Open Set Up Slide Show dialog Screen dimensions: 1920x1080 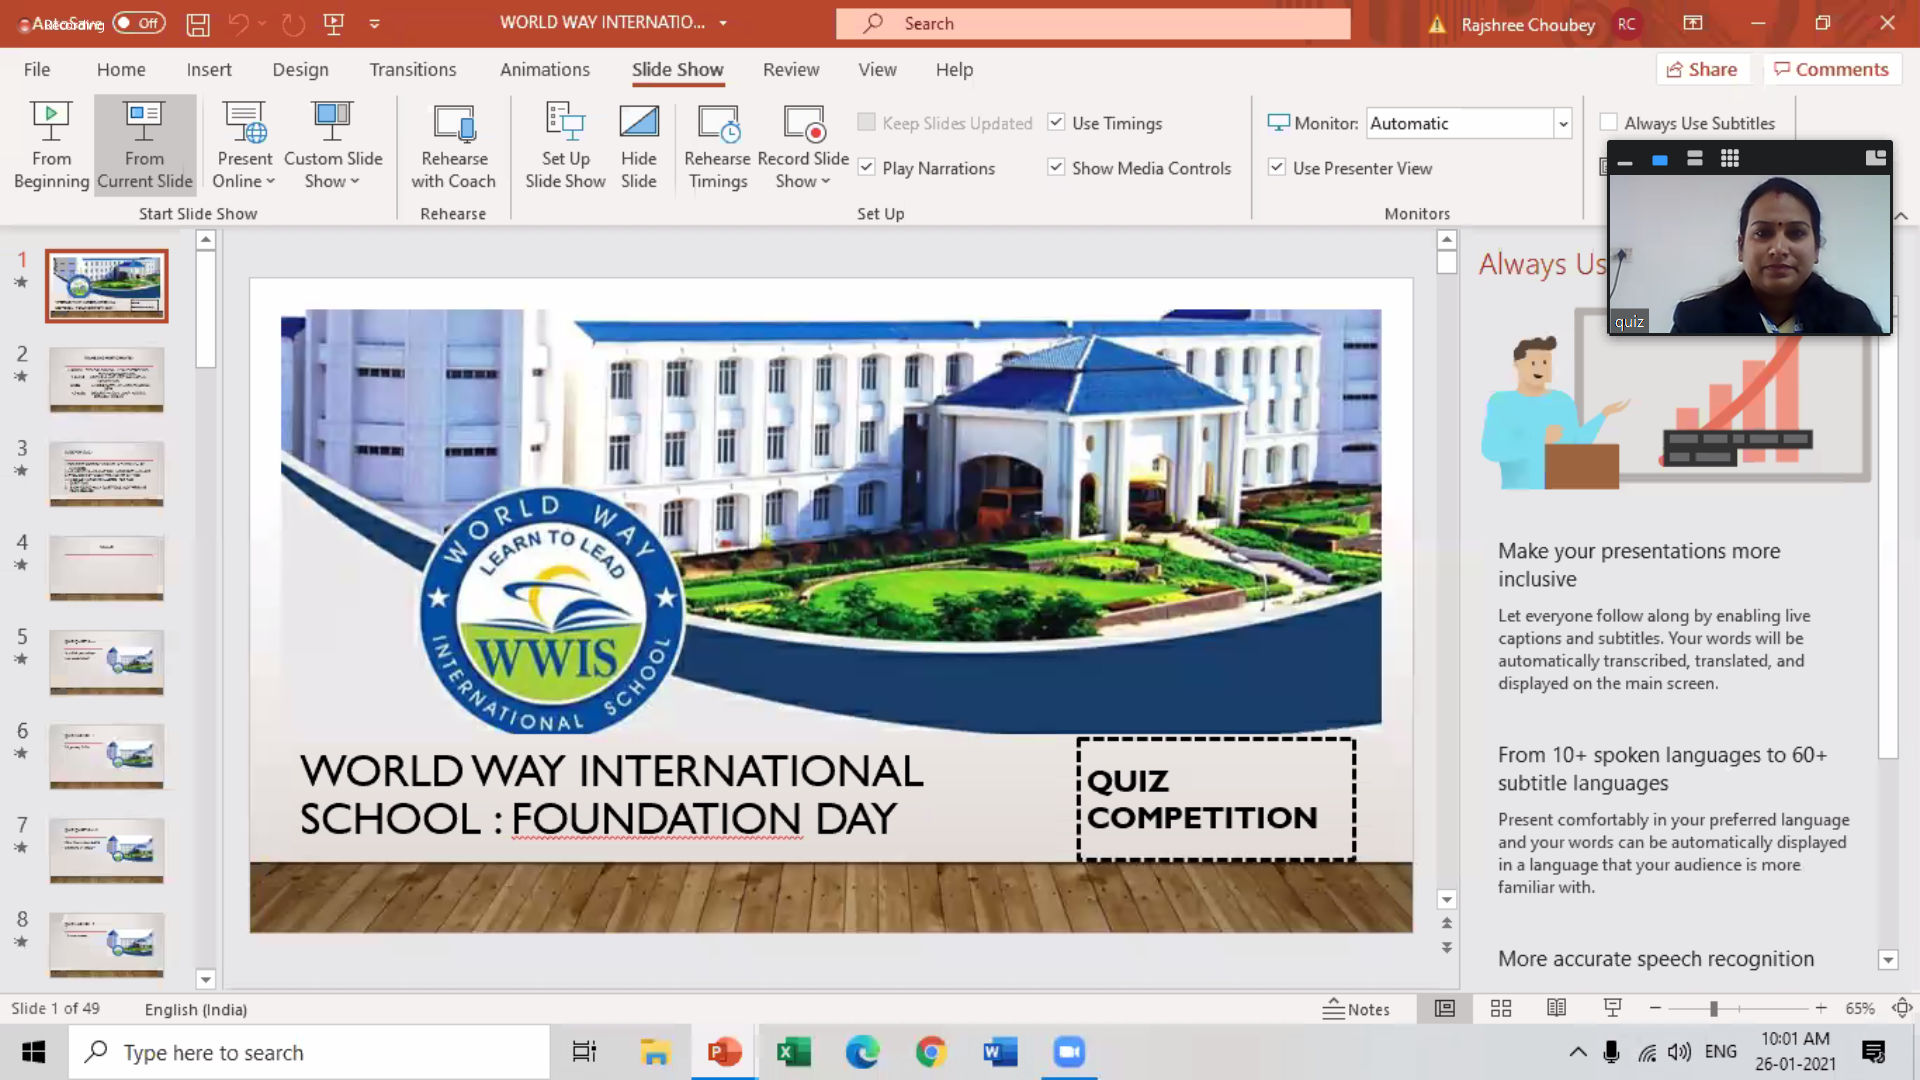click(x=565, y=145)
